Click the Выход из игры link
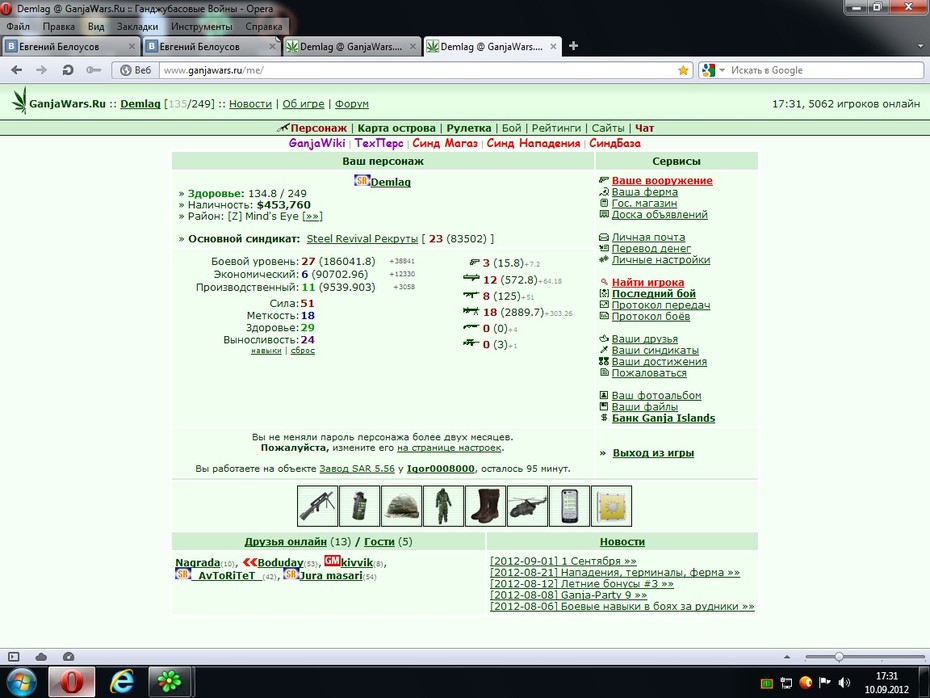Image resolution: width=930 pixels, height=698 pixels. [x=653, y=453]
